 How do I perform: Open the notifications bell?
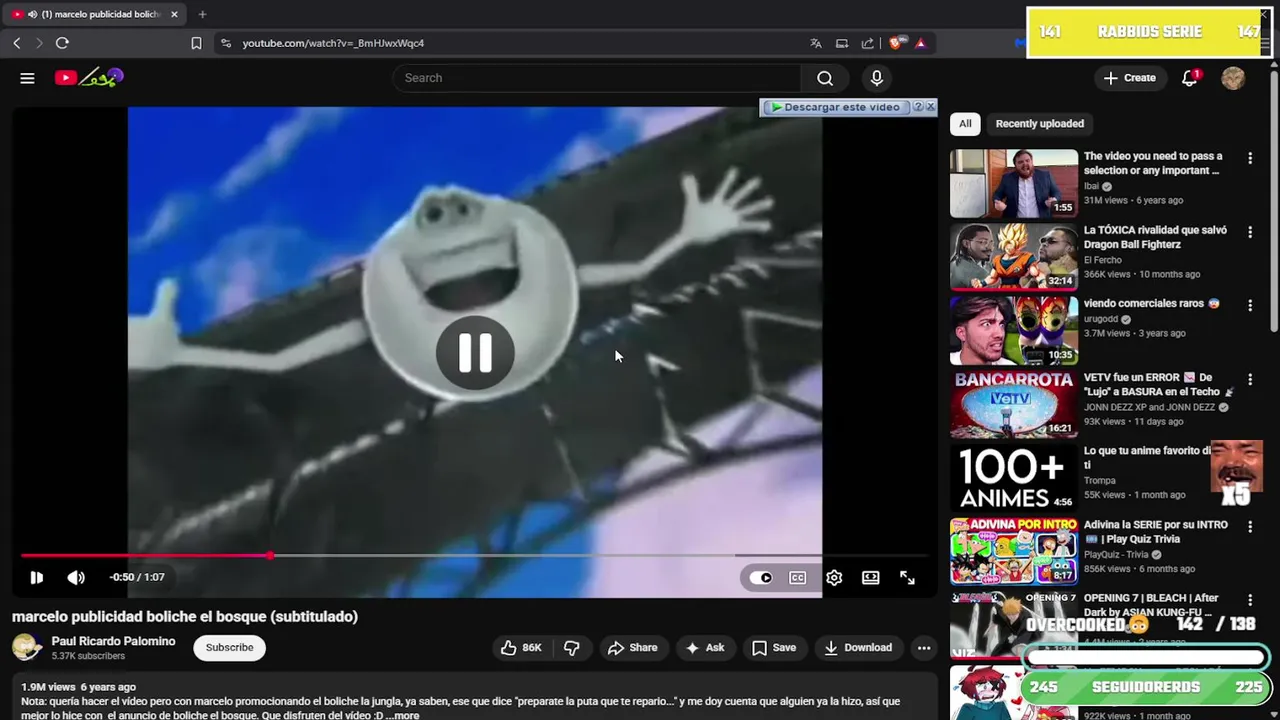pyautogui.click(x=1189, y=78)
